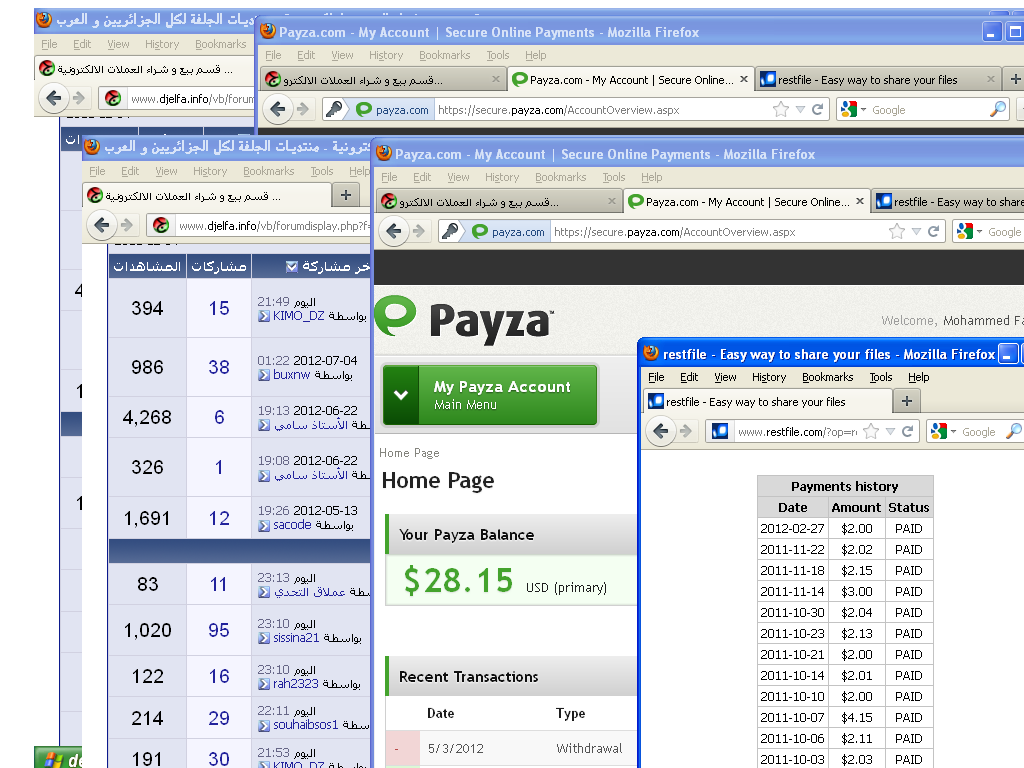
Task: Open the File menu in the restfile window
Action: (x=656, y=377)
